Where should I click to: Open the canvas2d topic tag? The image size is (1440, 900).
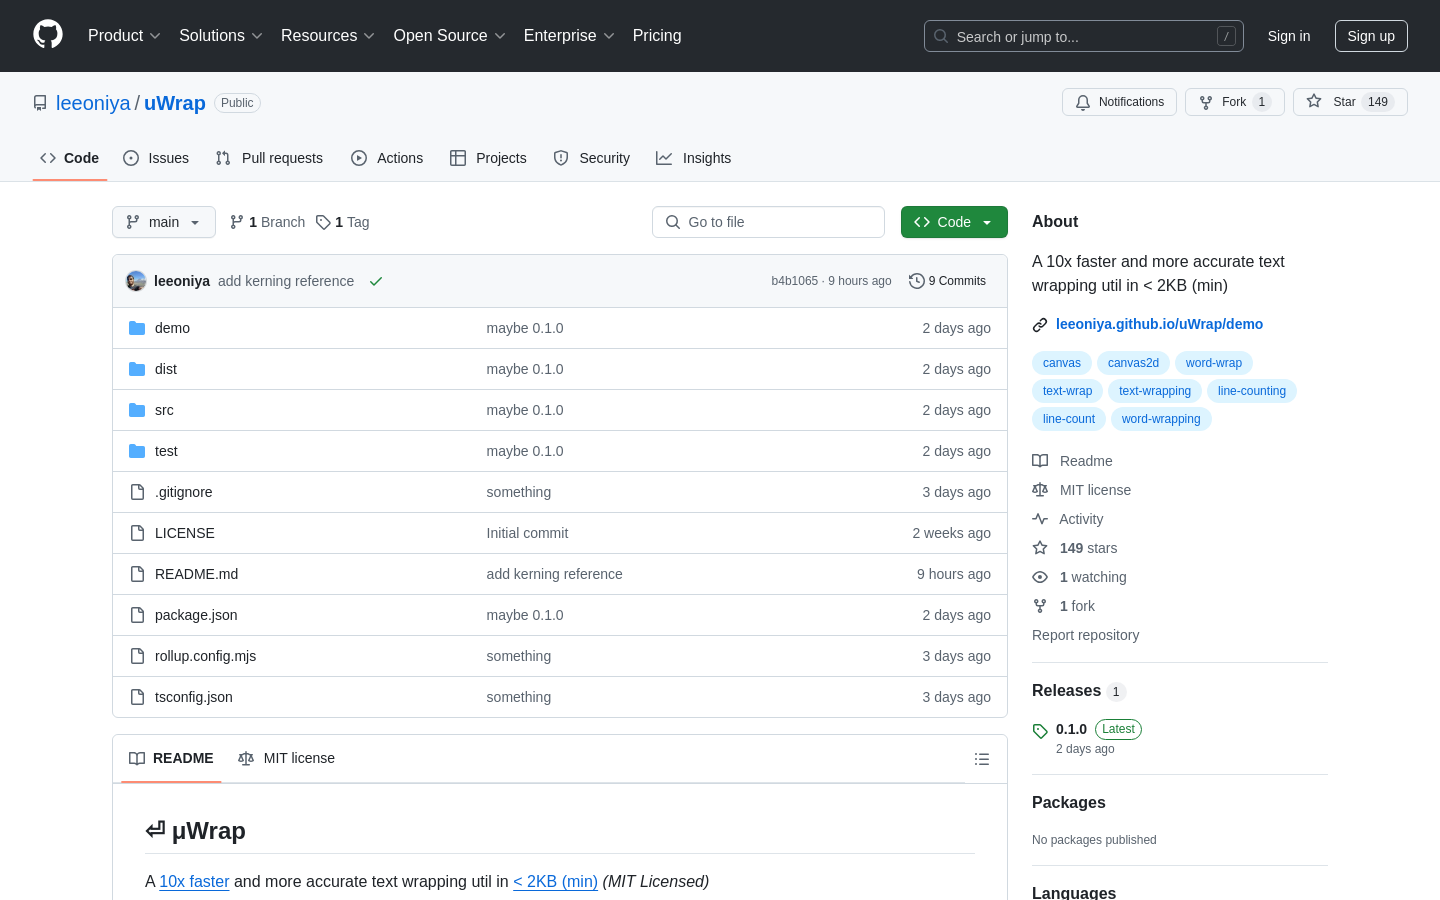[1133, 363]
